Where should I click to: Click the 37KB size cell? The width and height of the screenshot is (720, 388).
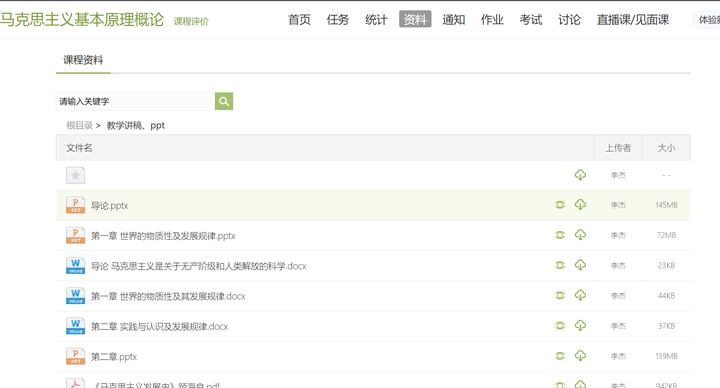666,326
